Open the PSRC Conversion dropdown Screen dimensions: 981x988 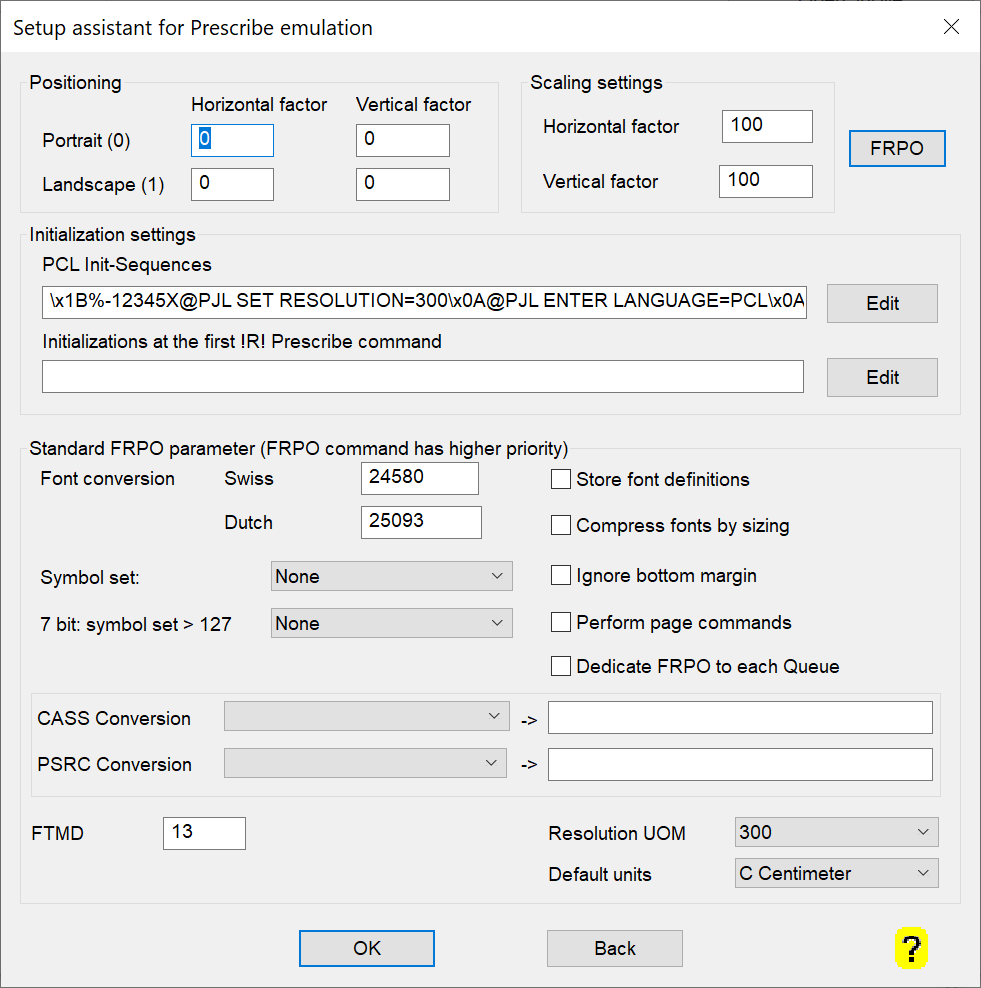click(366, 764)
